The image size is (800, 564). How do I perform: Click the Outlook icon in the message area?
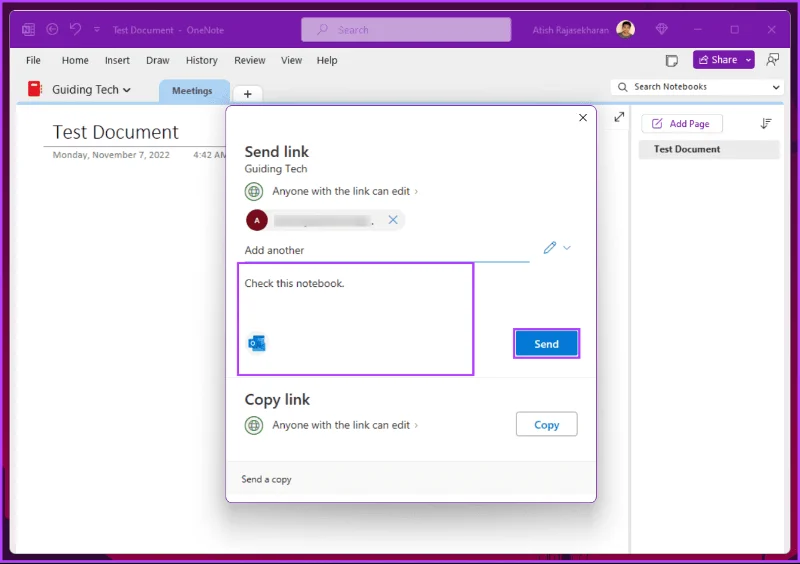[257, 343]
